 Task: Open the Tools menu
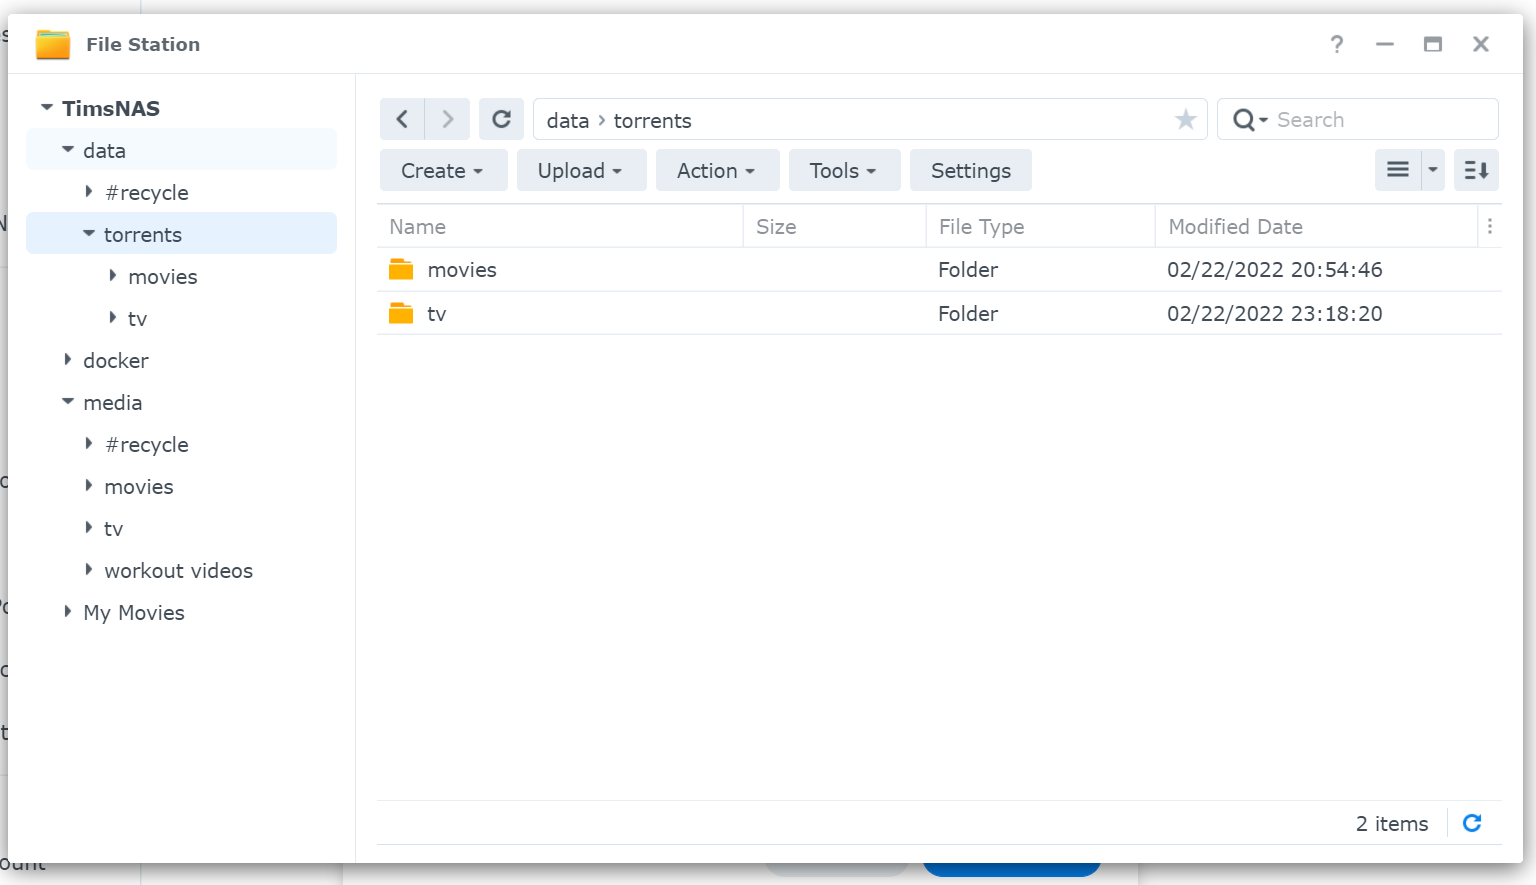coord(844,170)
